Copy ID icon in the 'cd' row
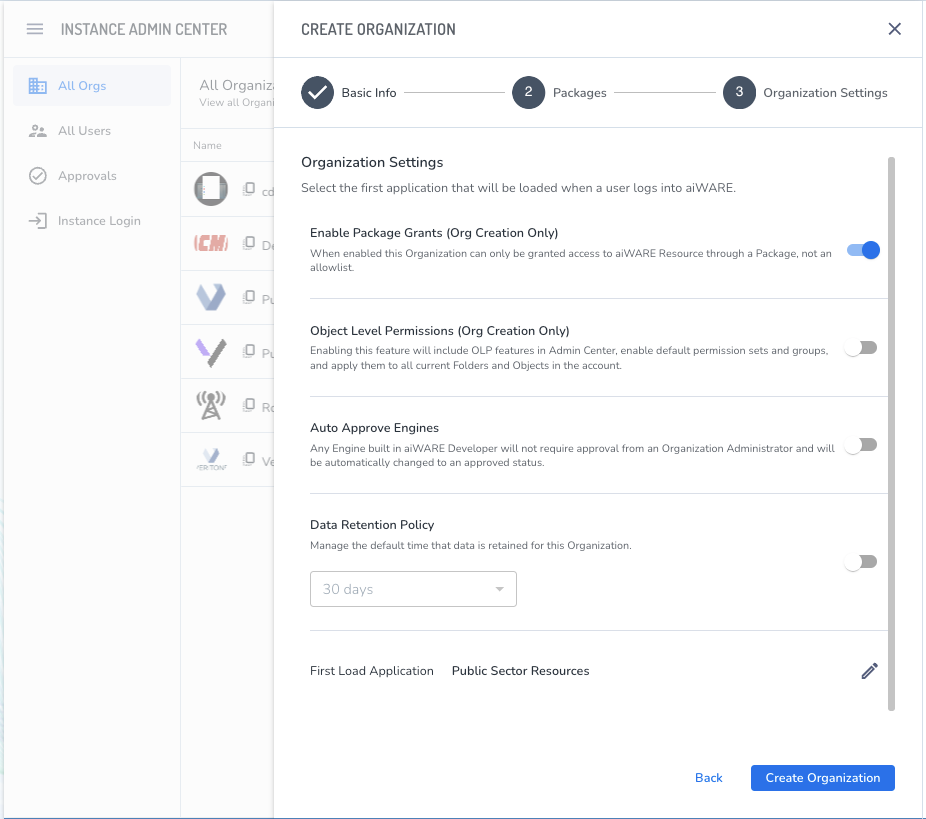926x819 pixels. point(249,189)
